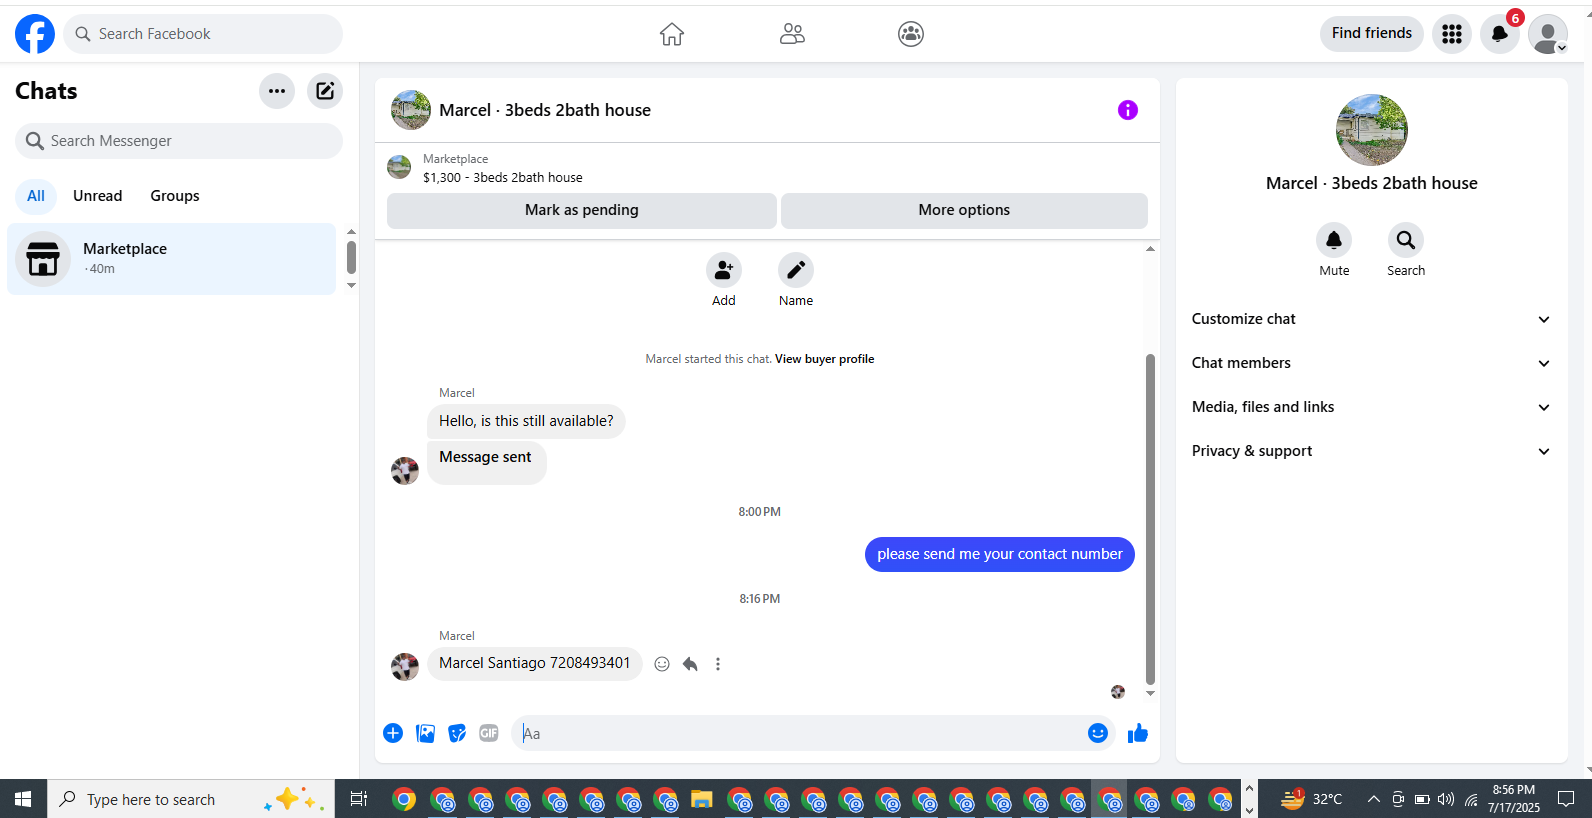Screen dimensions: 1592x818
Task: Click the listing thumbnail beside $1,300 price
Action: tap(399, 167)
